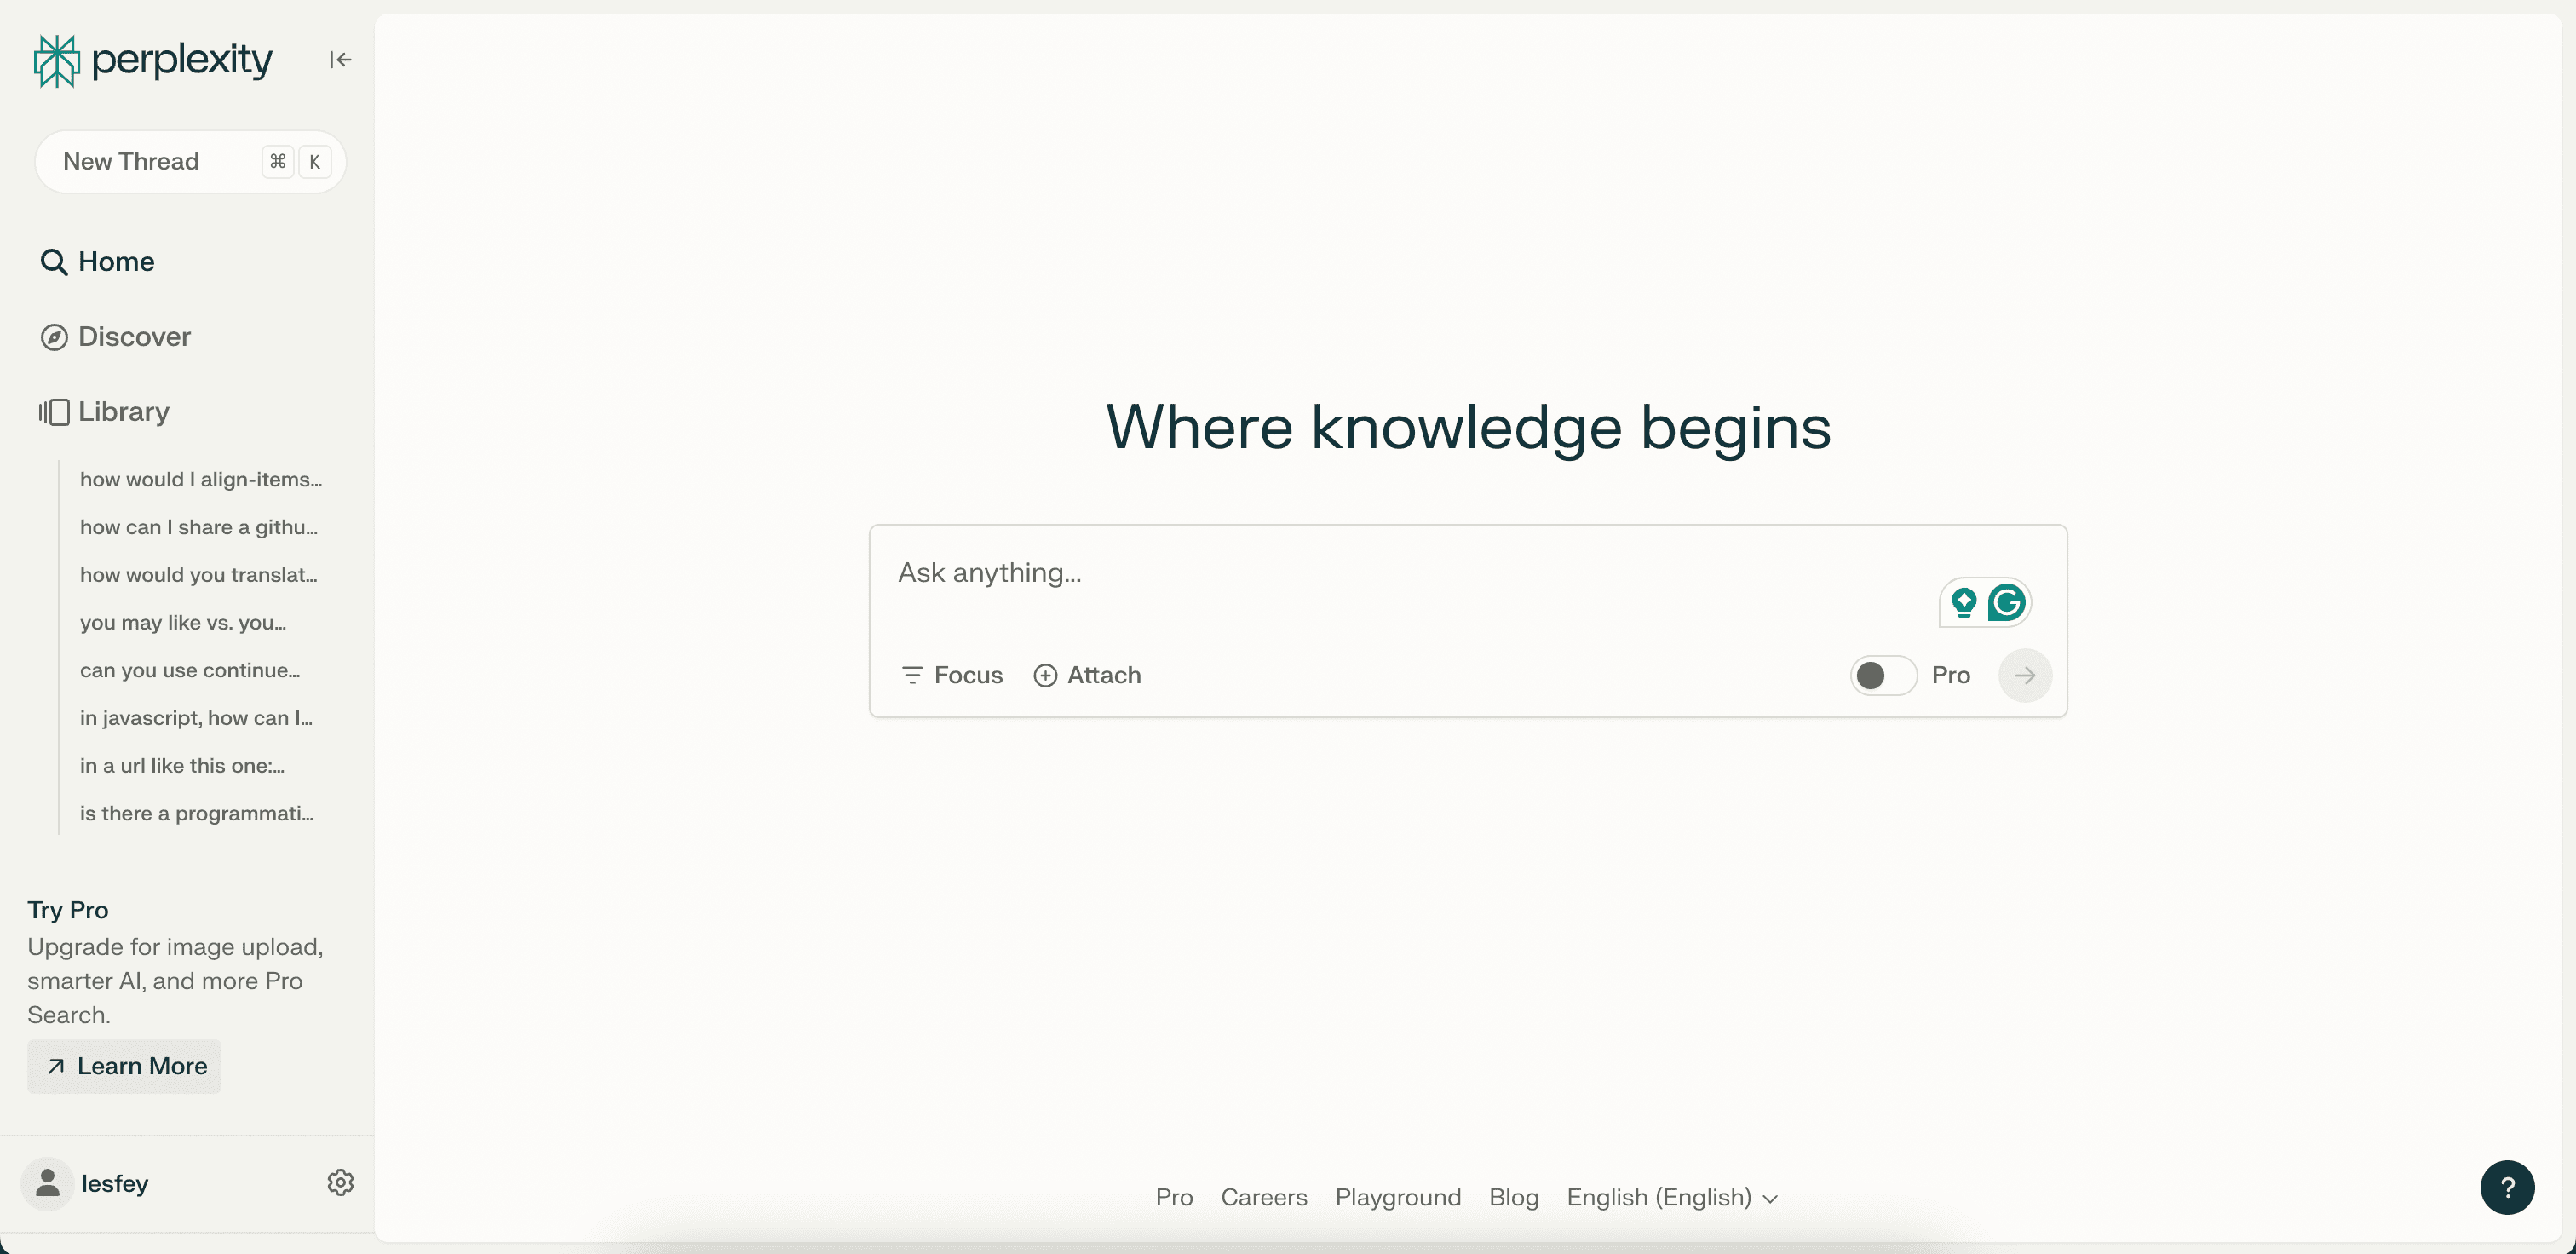Click Learn More about Pro
The width and height of the screenshot is (2576, 1254).
pos(125,1066)
